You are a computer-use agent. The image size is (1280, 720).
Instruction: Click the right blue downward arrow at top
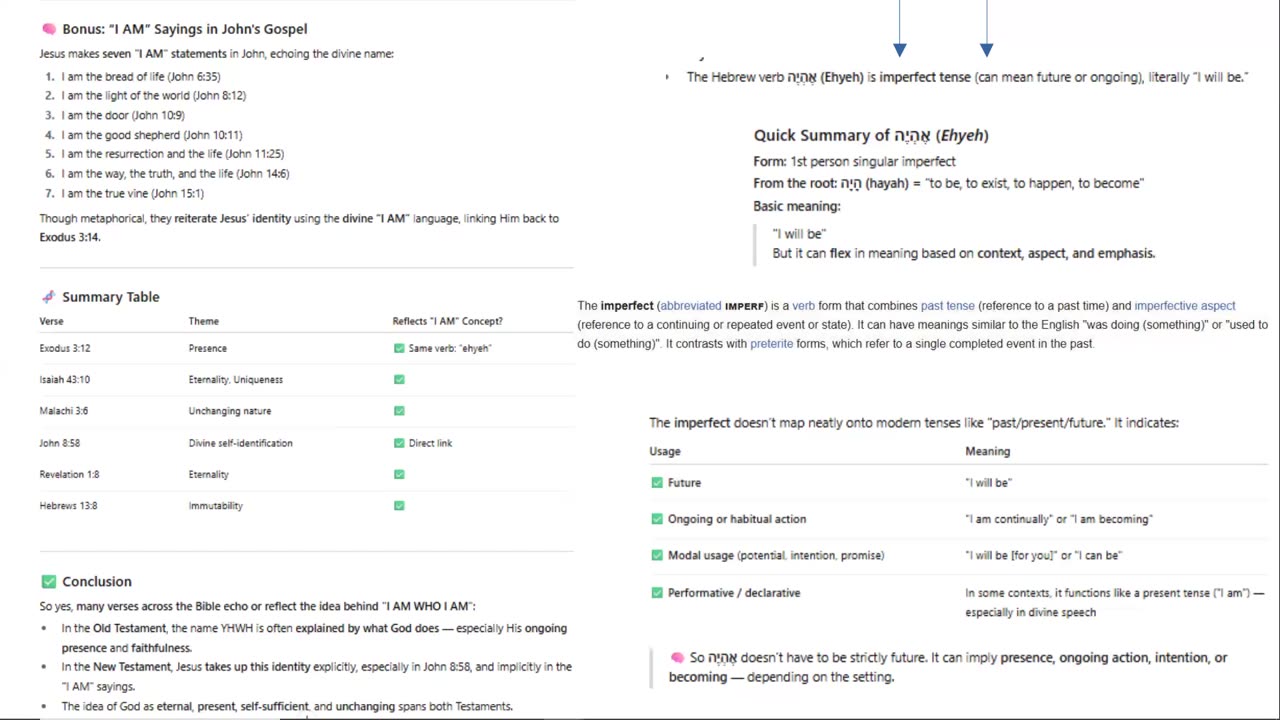(987, 47)
